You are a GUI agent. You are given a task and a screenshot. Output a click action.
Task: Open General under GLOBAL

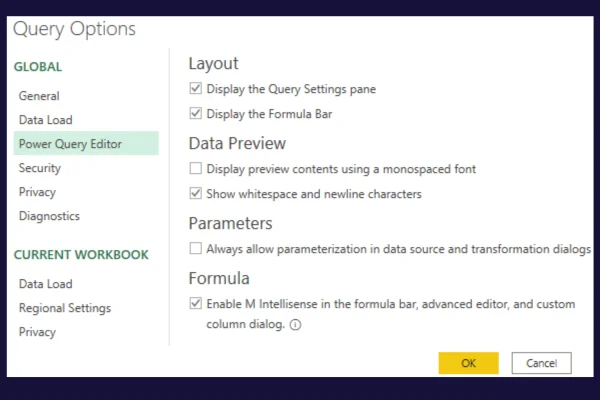pyautogui.click(x=39, y=96)
